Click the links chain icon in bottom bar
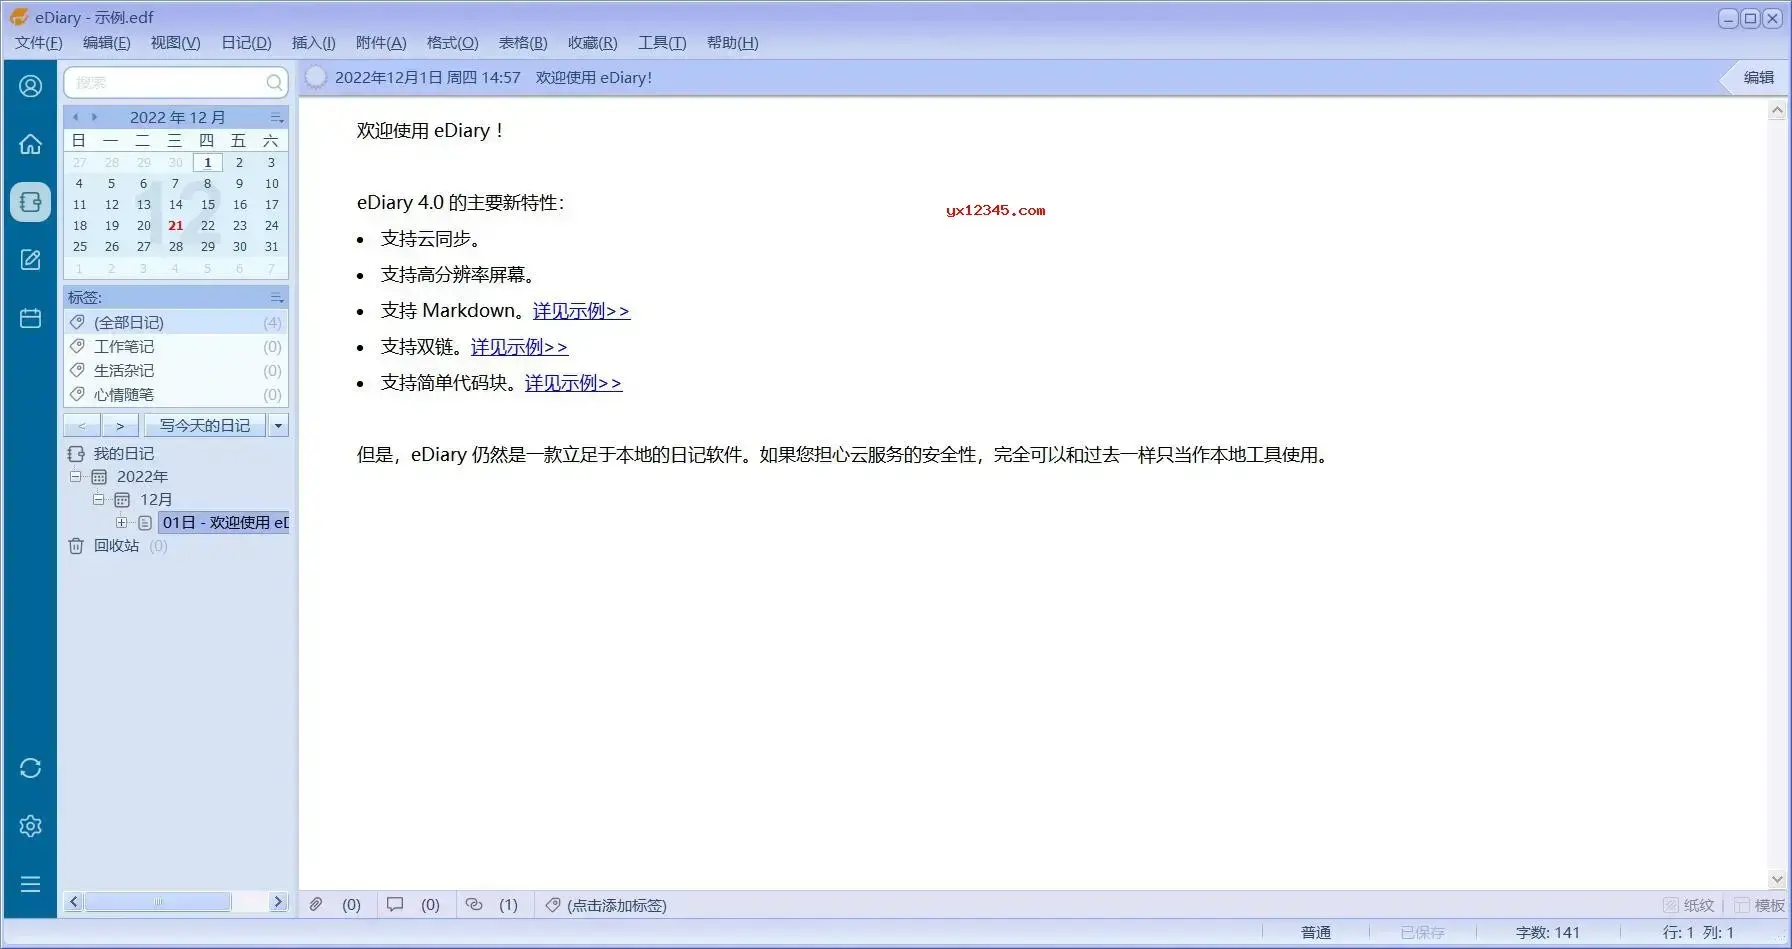 [x=474, y=904]
